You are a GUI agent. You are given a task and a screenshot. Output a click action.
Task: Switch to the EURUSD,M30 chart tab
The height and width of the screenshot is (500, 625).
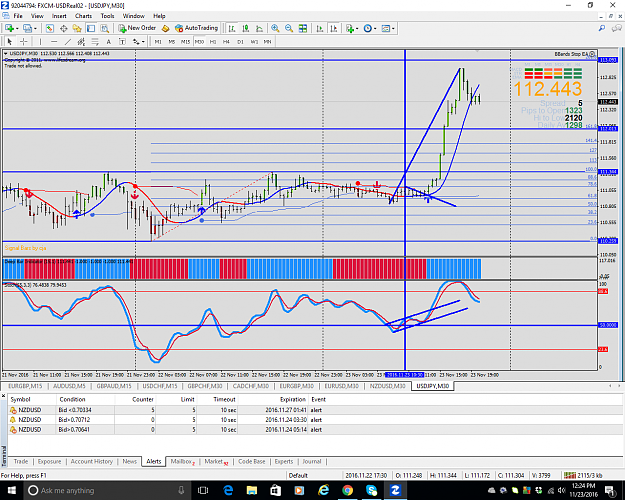point(341,386)
